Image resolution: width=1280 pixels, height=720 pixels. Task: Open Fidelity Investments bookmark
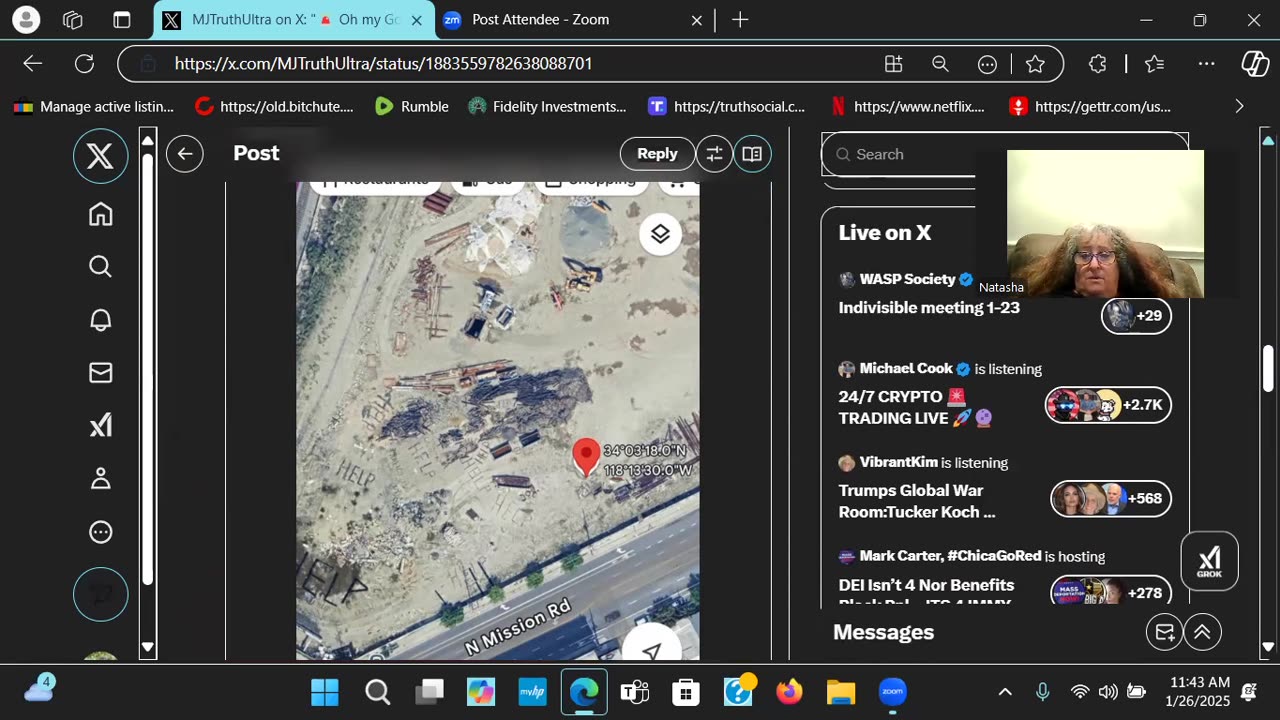(546, 106)
